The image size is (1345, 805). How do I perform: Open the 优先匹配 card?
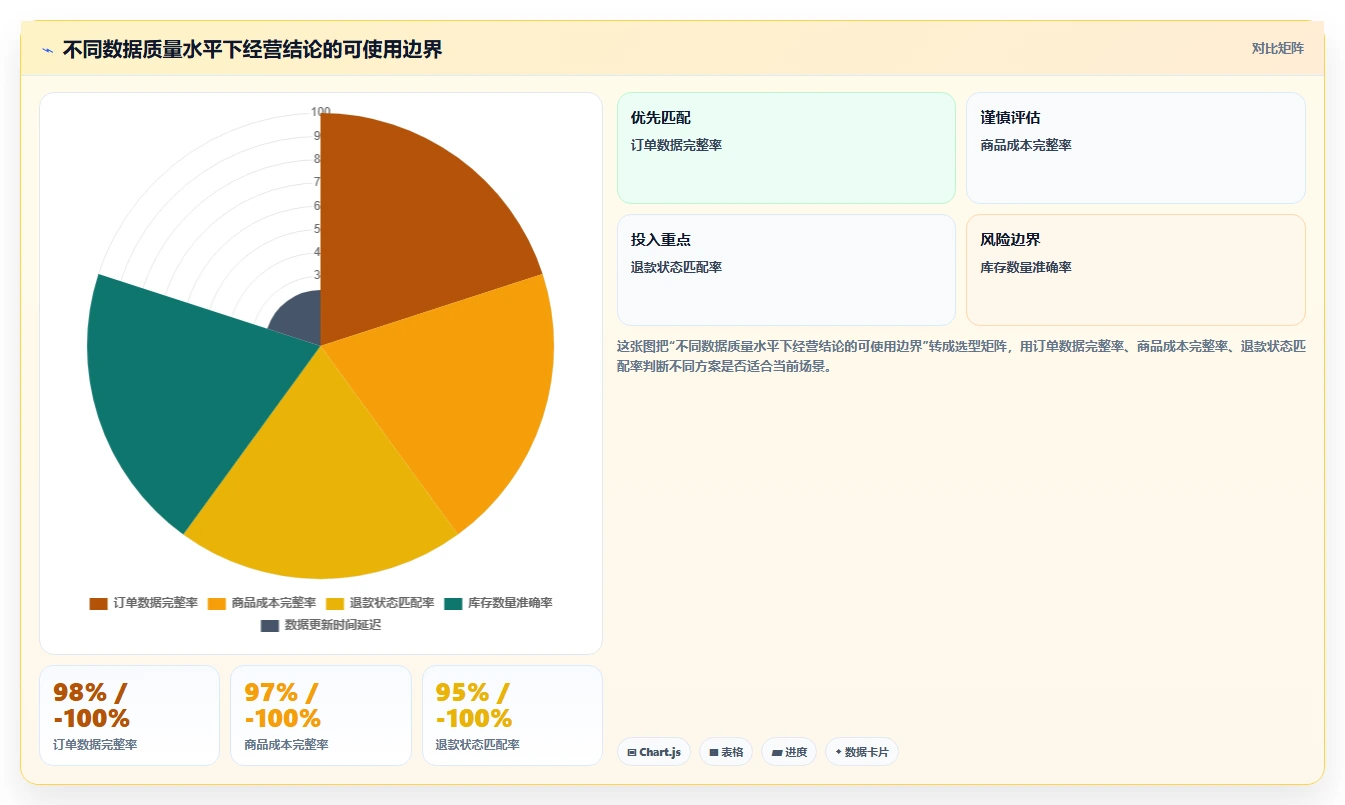(786, 148)
